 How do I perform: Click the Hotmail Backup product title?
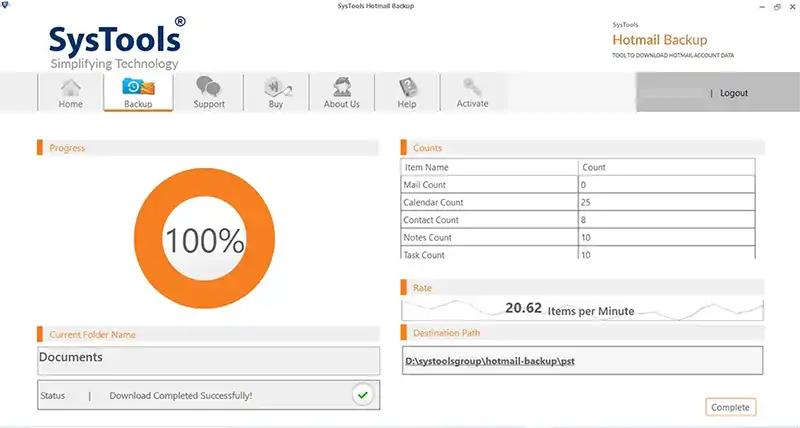660,40
